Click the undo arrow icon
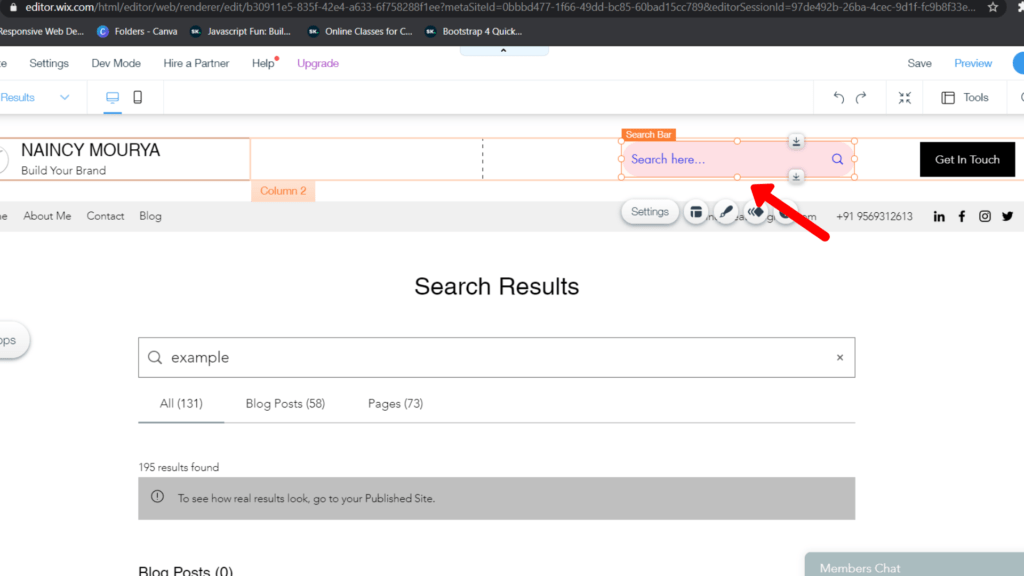This screenshot has width=1024, height=576. pyautogui.click(x=838, y=97)
